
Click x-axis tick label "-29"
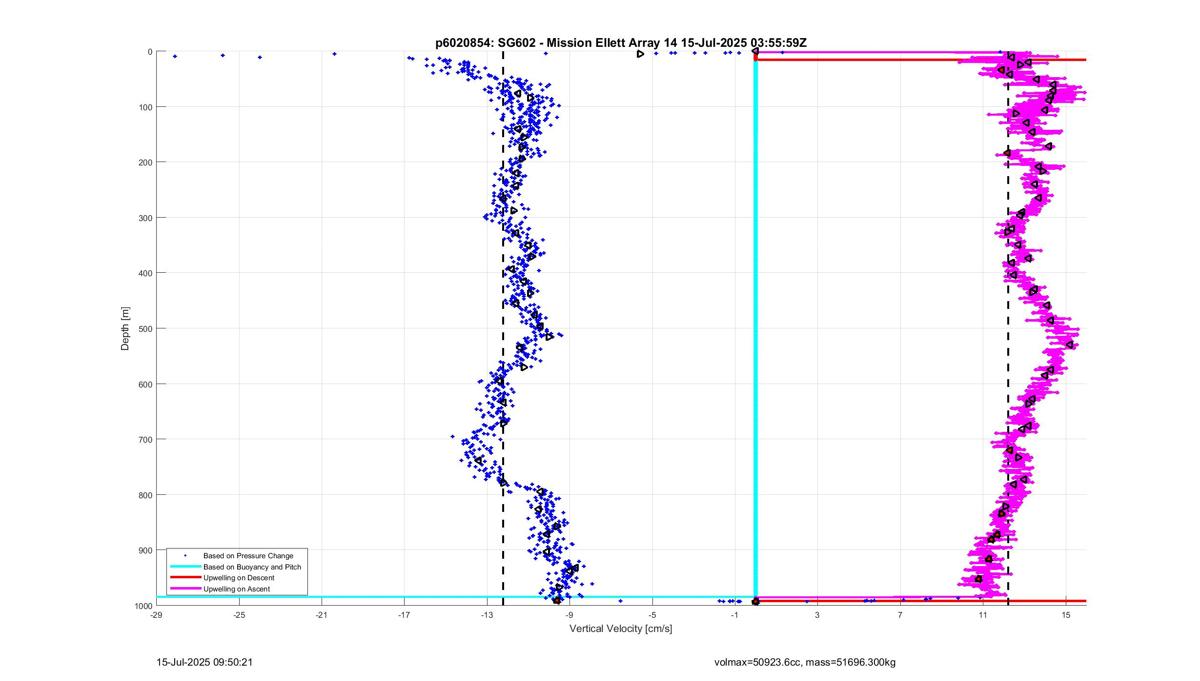156,615
